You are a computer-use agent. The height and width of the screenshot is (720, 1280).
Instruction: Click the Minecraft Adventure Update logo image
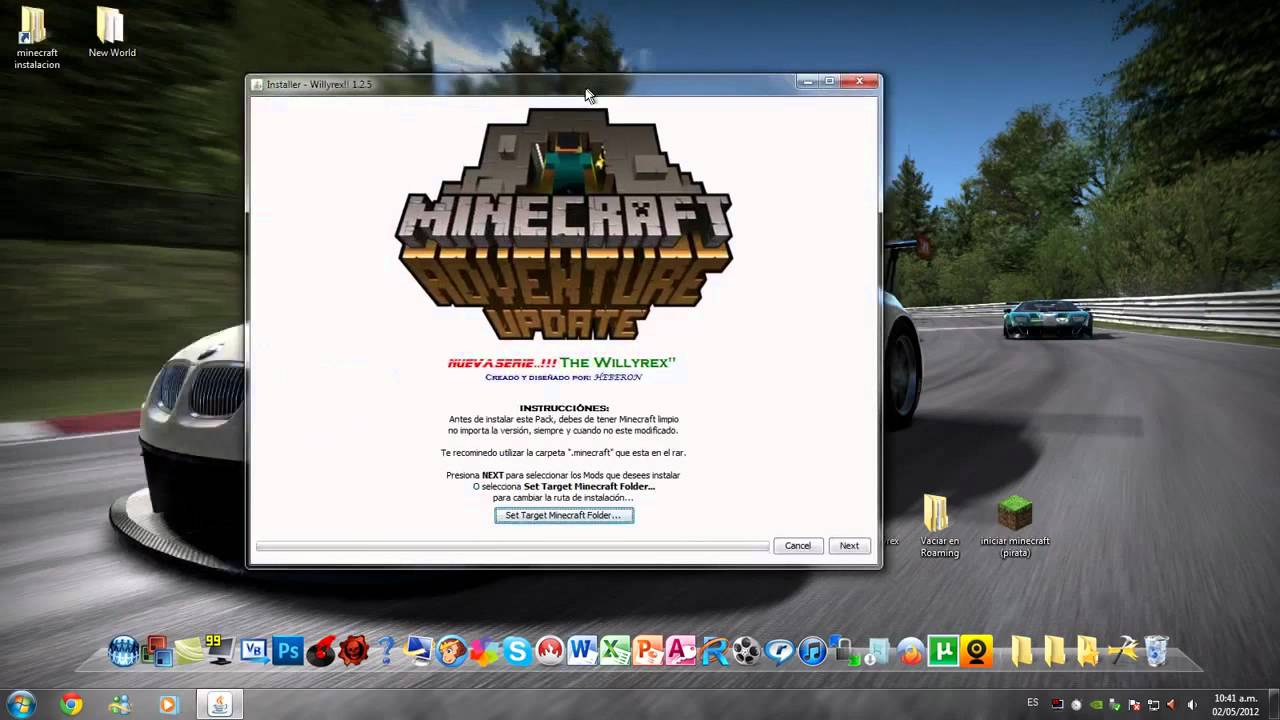coord(564,225)
